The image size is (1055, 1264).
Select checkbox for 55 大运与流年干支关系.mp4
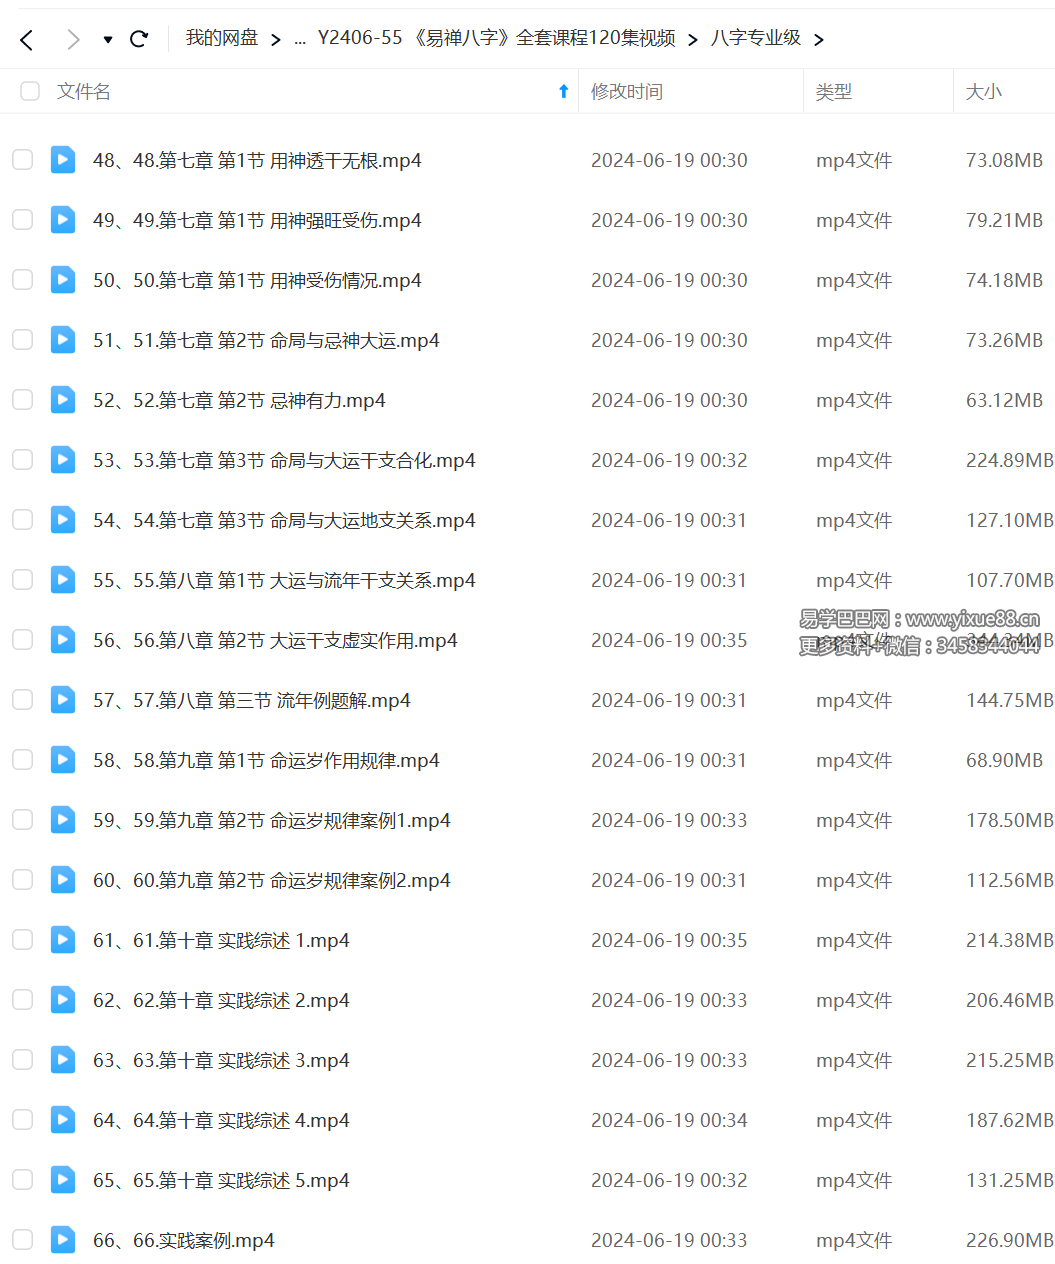pyautogui.click(x=22, y=580)
